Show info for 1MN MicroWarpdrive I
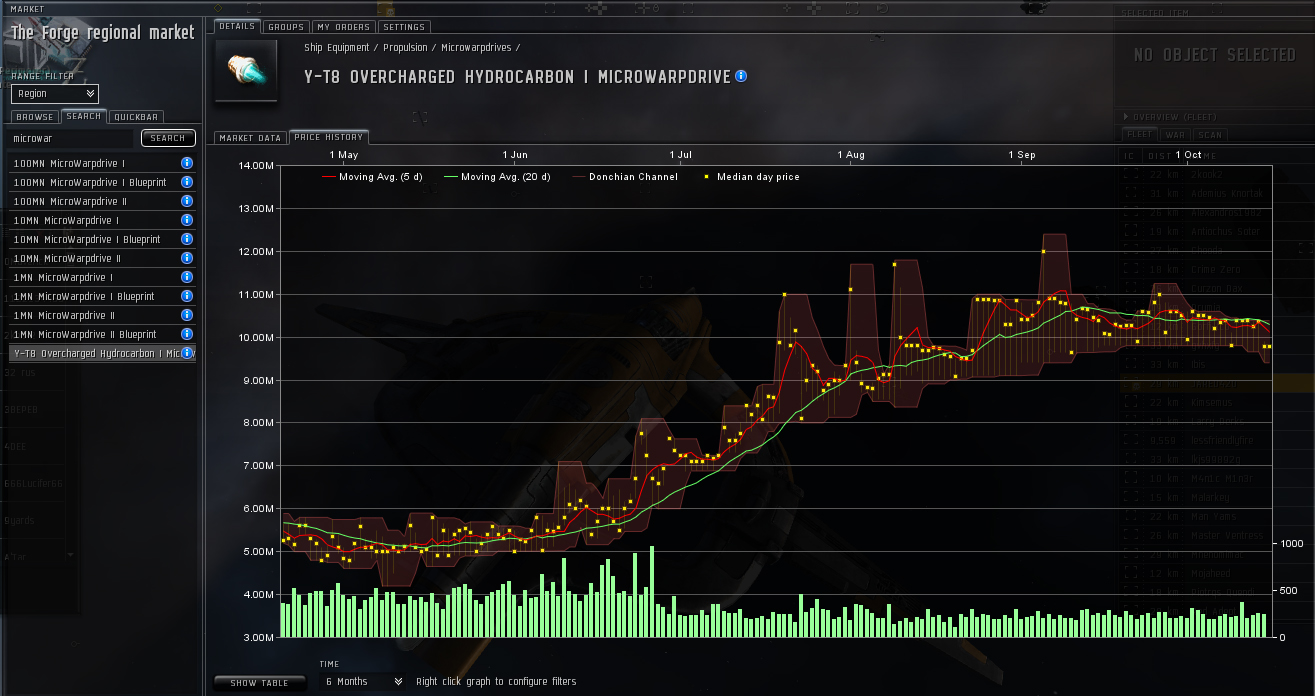The image size is (1315, 696). [187, 277]
